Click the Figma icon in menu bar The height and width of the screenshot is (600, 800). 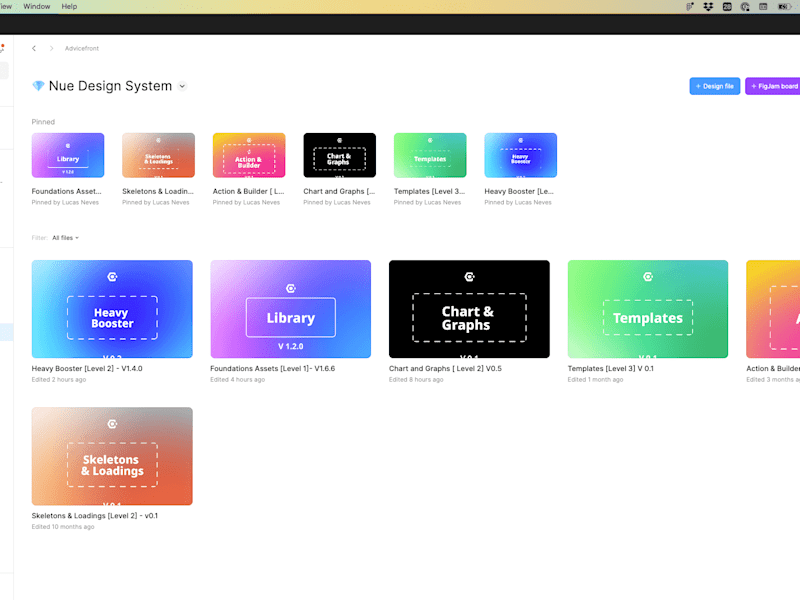[x=690, y=7]
